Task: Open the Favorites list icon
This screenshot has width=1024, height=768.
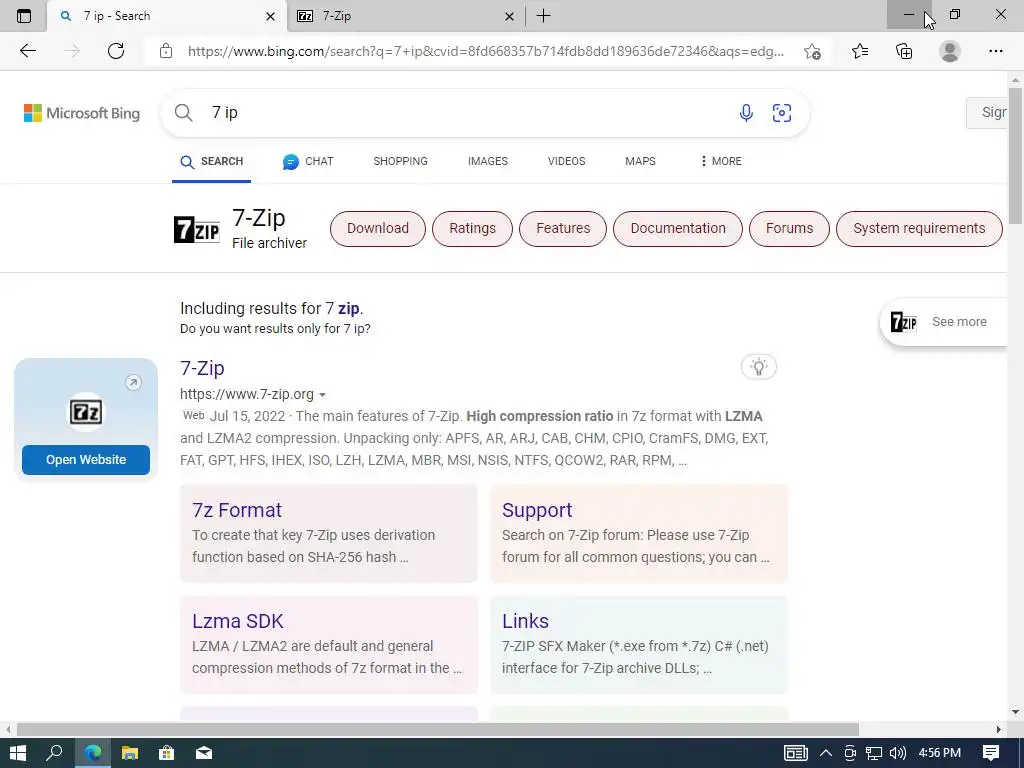Action: (860, 51)
